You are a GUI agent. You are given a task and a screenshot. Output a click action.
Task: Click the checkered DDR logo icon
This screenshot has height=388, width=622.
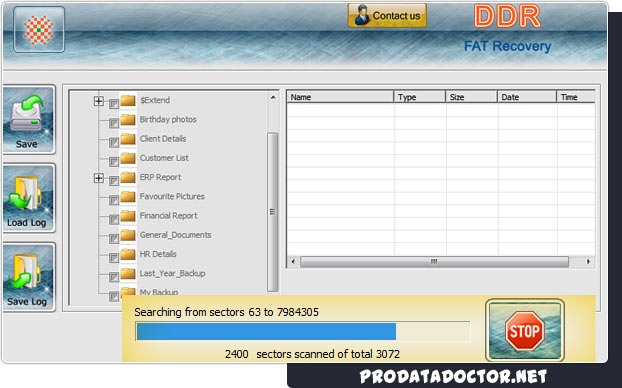coord(39,30)
